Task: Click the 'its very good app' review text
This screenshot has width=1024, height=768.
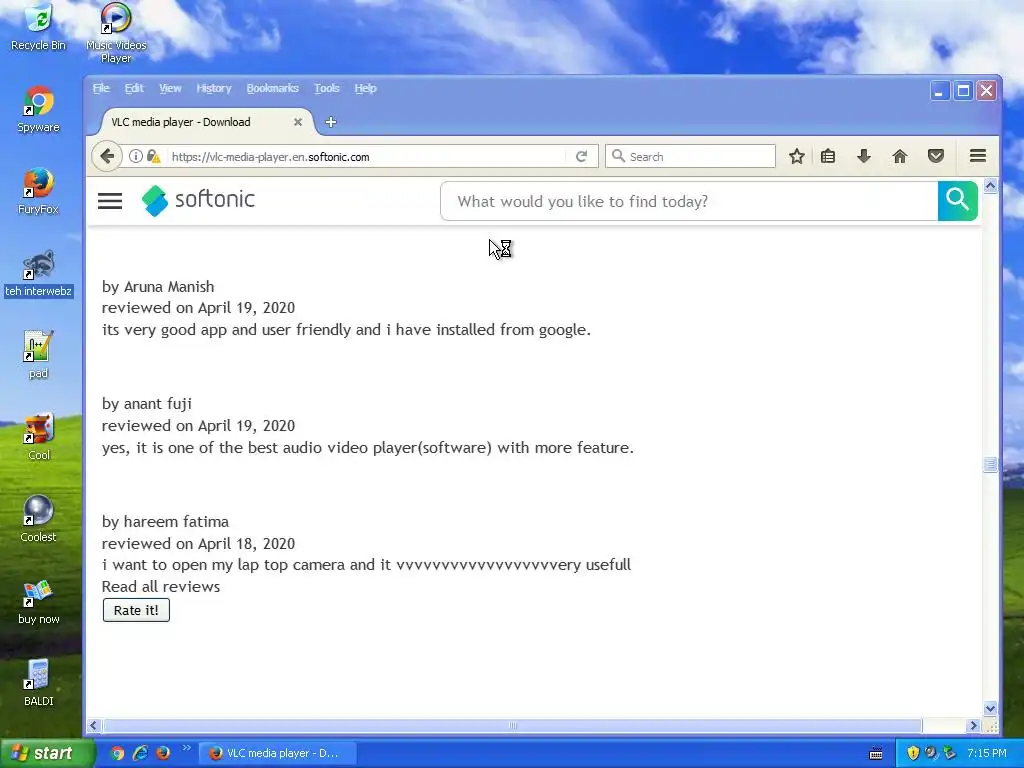Action: pyautogui.click(x=346, y=330)
